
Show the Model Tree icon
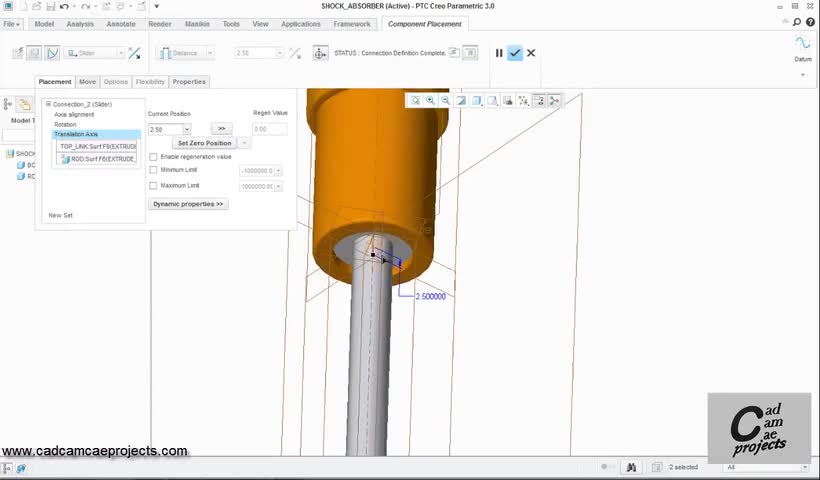(8, 105)
